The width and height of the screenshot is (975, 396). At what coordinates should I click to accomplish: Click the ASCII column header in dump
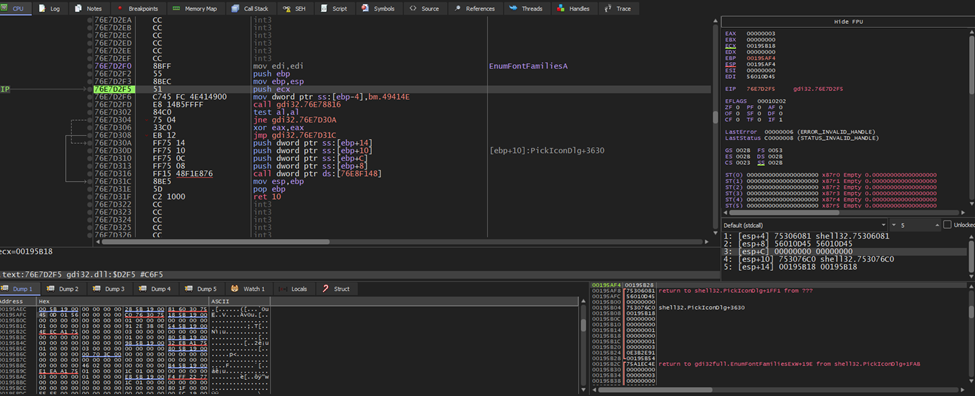click(x=240, y=301)
